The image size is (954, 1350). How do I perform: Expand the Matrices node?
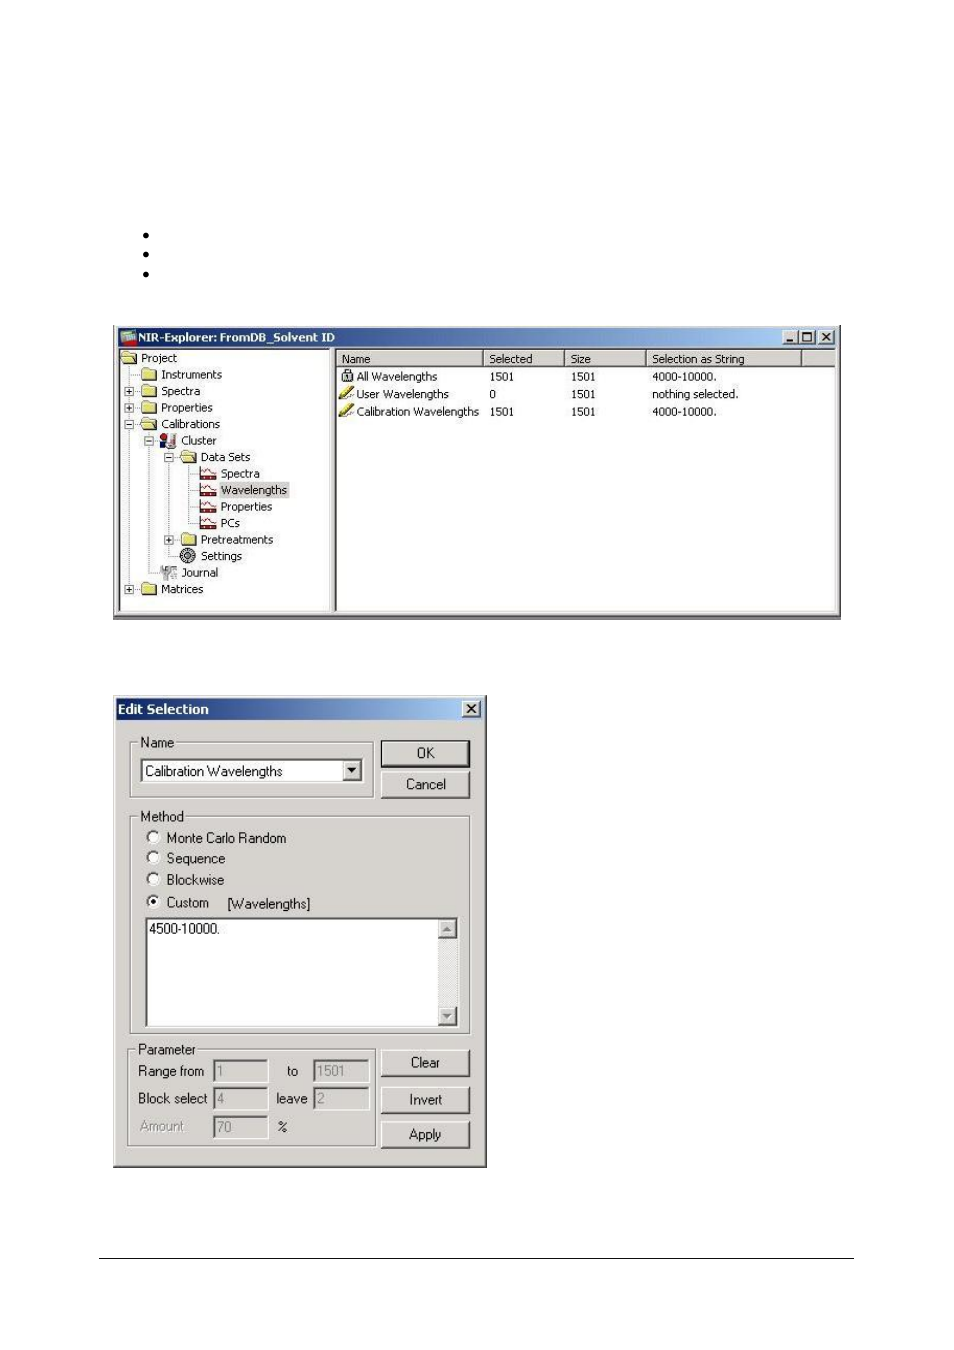coord(129,590)
